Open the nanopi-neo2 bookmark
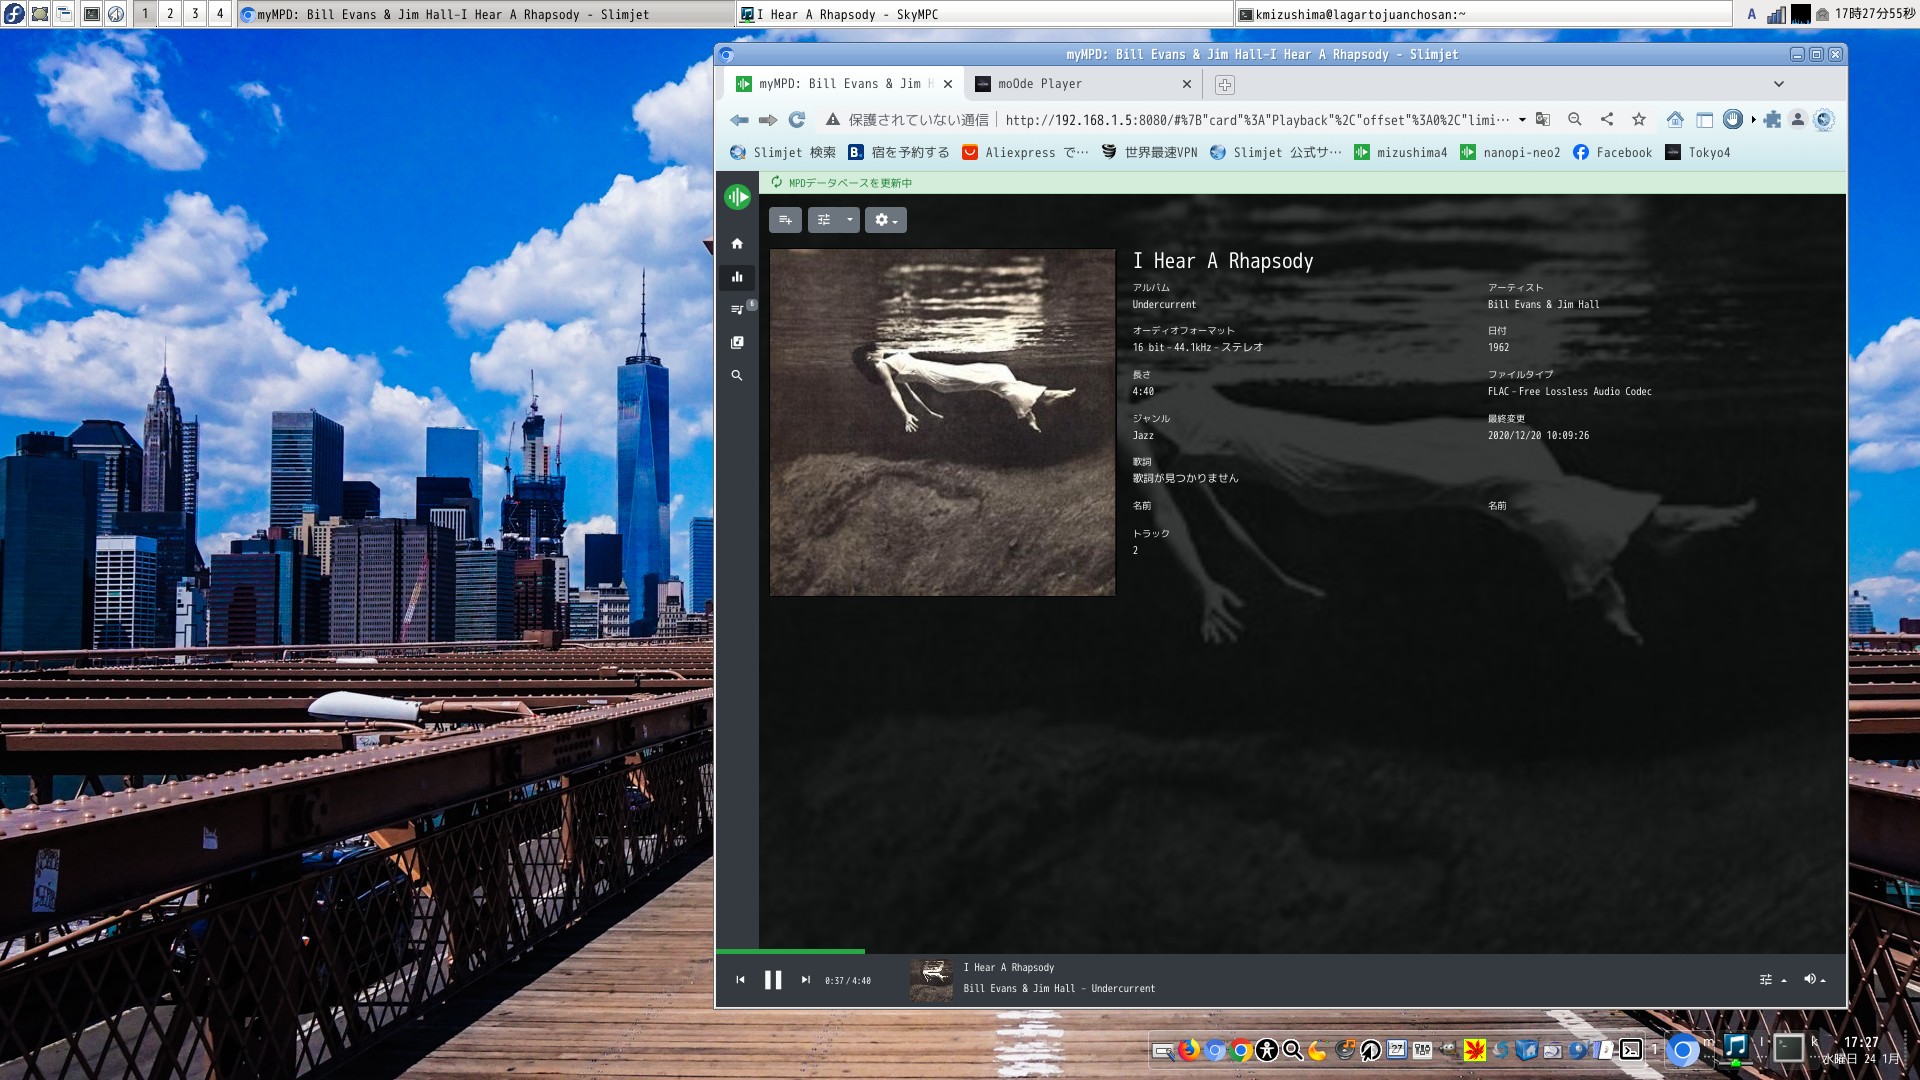Image resolution: width=1920 pixels, height=1080 pixels. coord(1510,153)
